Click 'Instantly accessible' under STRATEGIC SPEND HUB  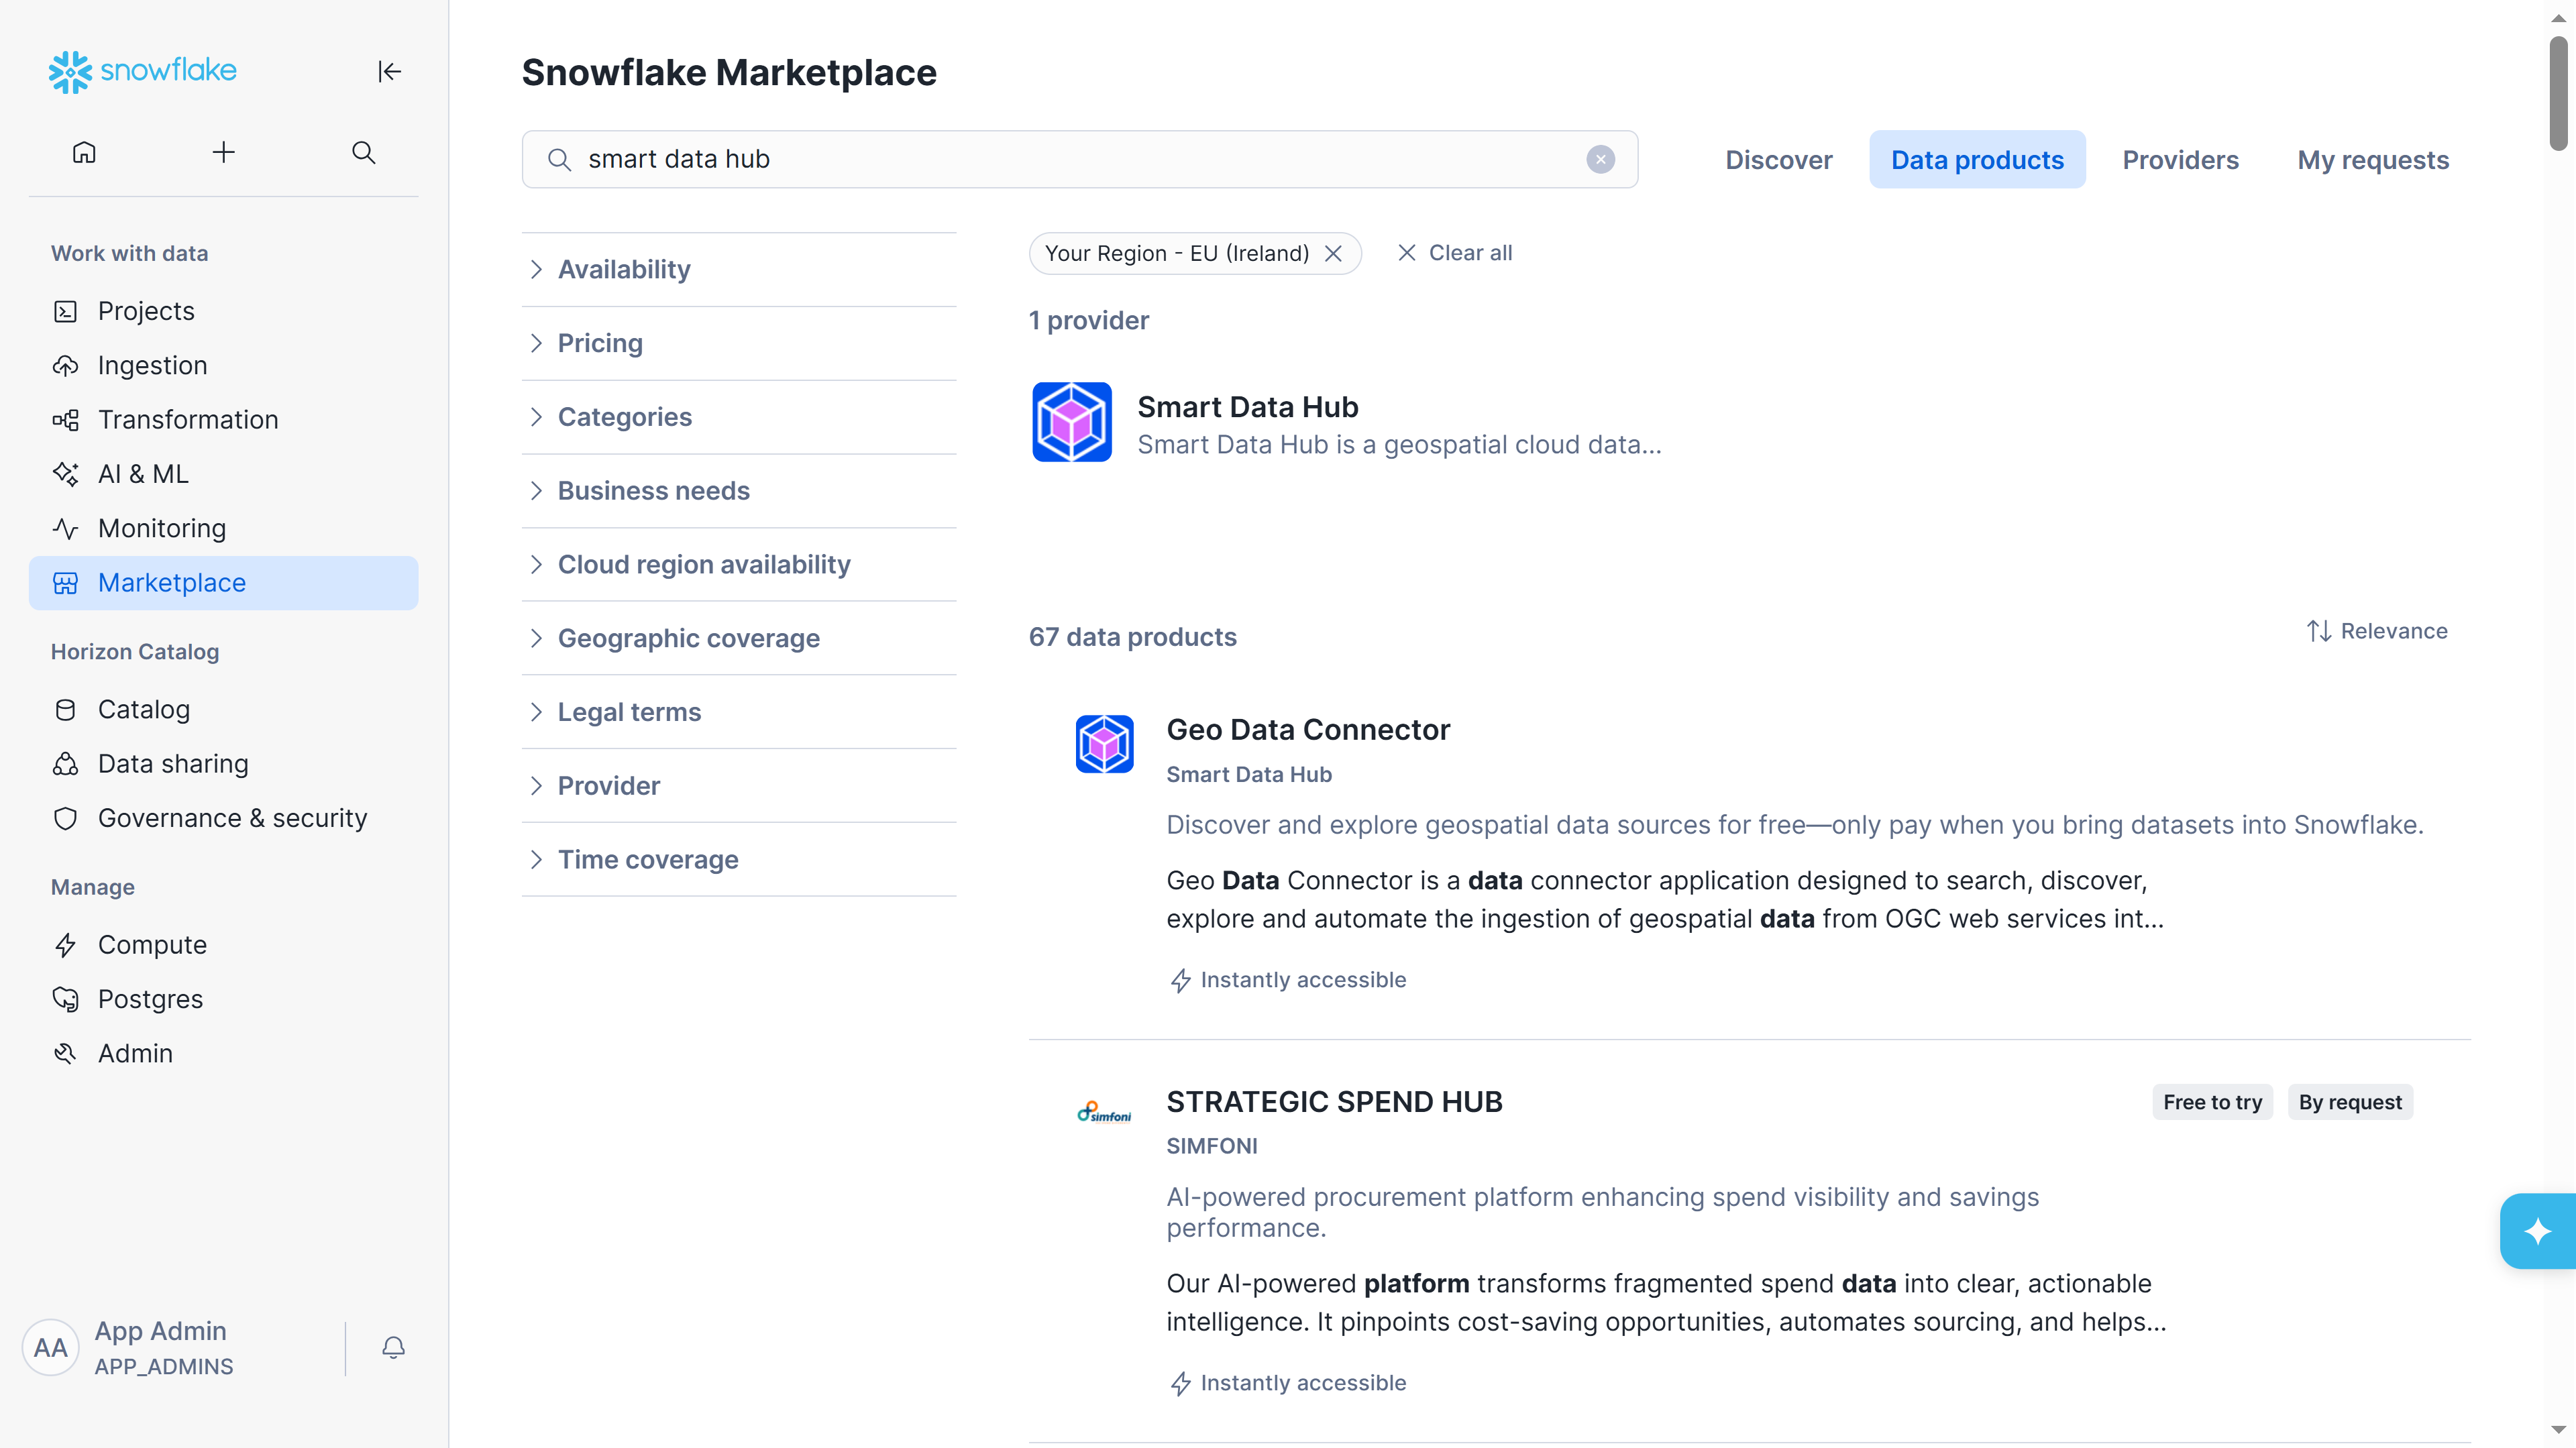(x=1287, y=1383)
